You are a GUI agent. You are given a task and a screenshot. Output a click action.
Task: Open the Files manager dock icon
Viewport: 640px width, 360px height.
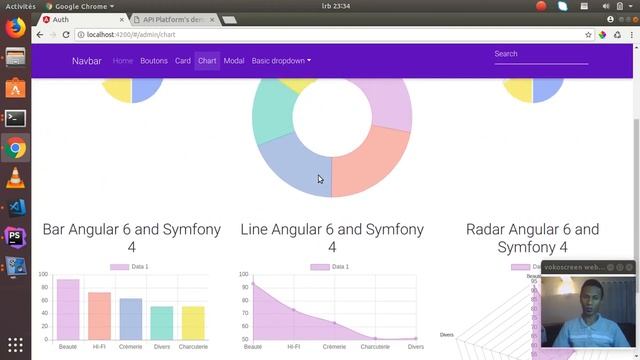(x=16, y=57)
